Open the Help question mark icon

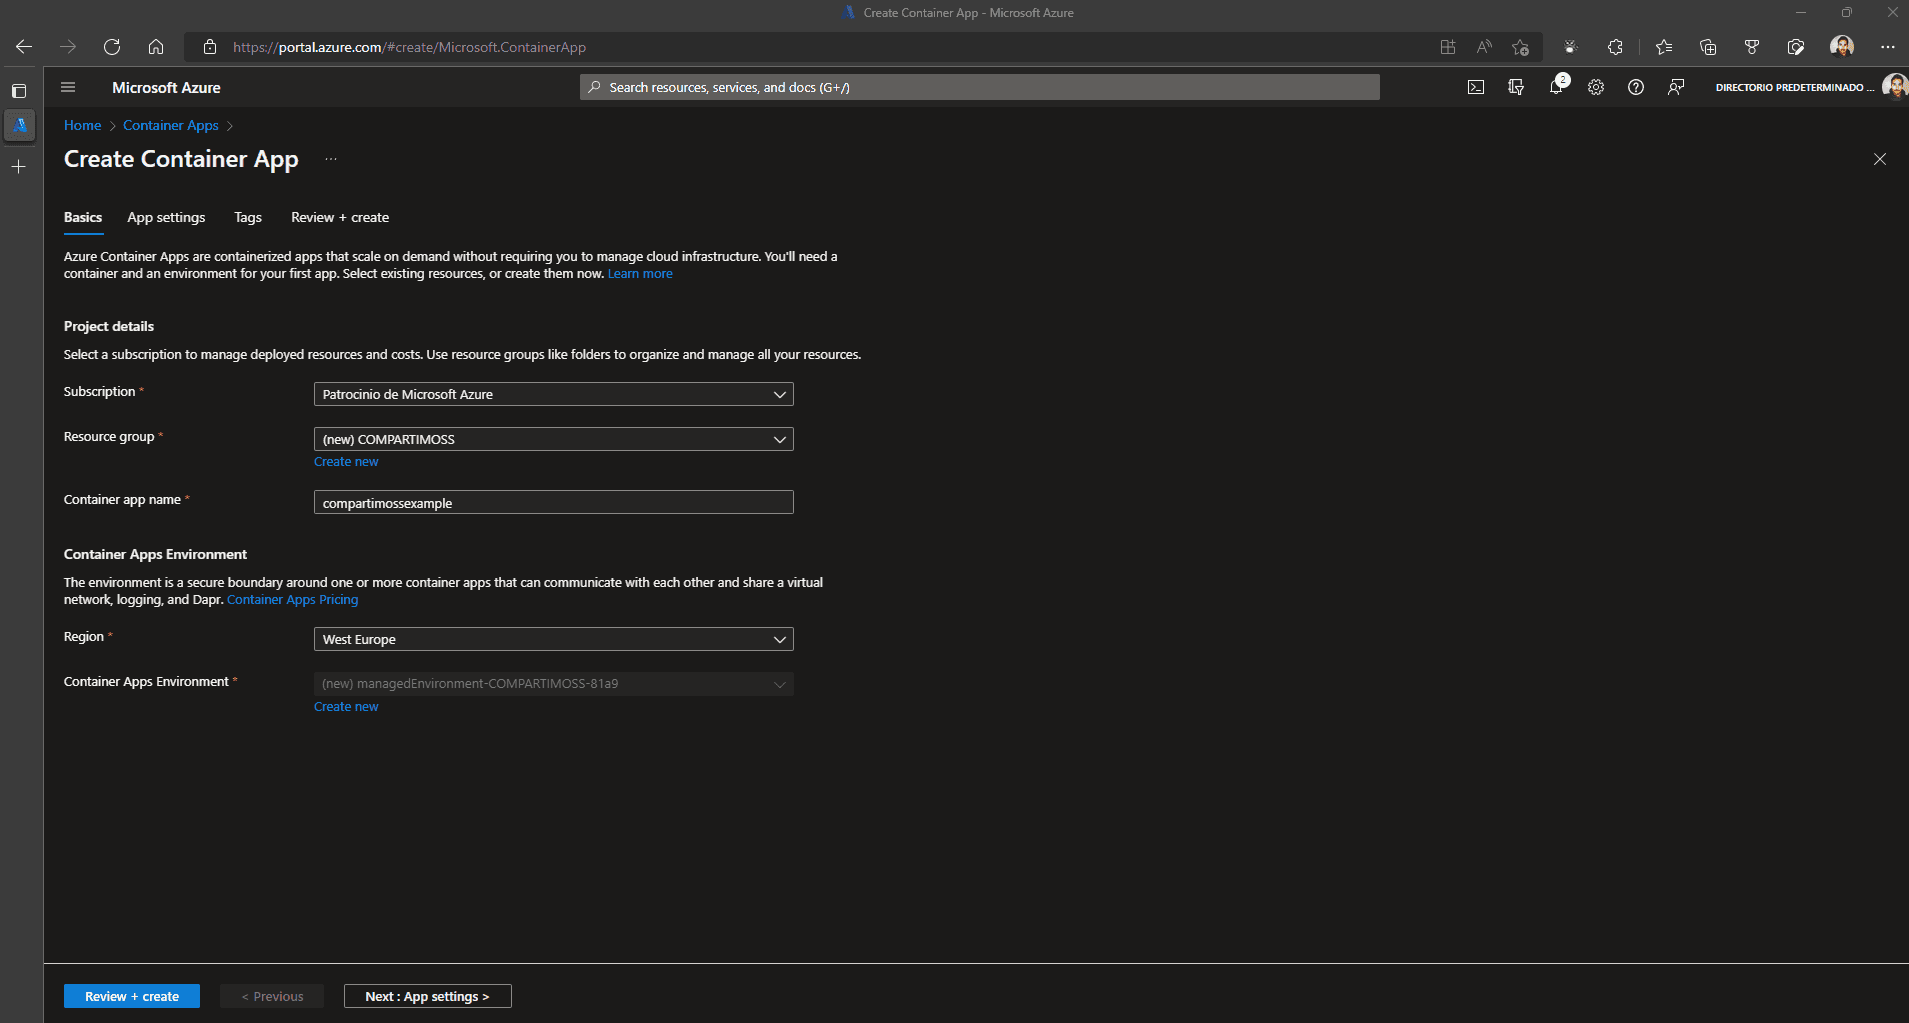coord(1636,87)
